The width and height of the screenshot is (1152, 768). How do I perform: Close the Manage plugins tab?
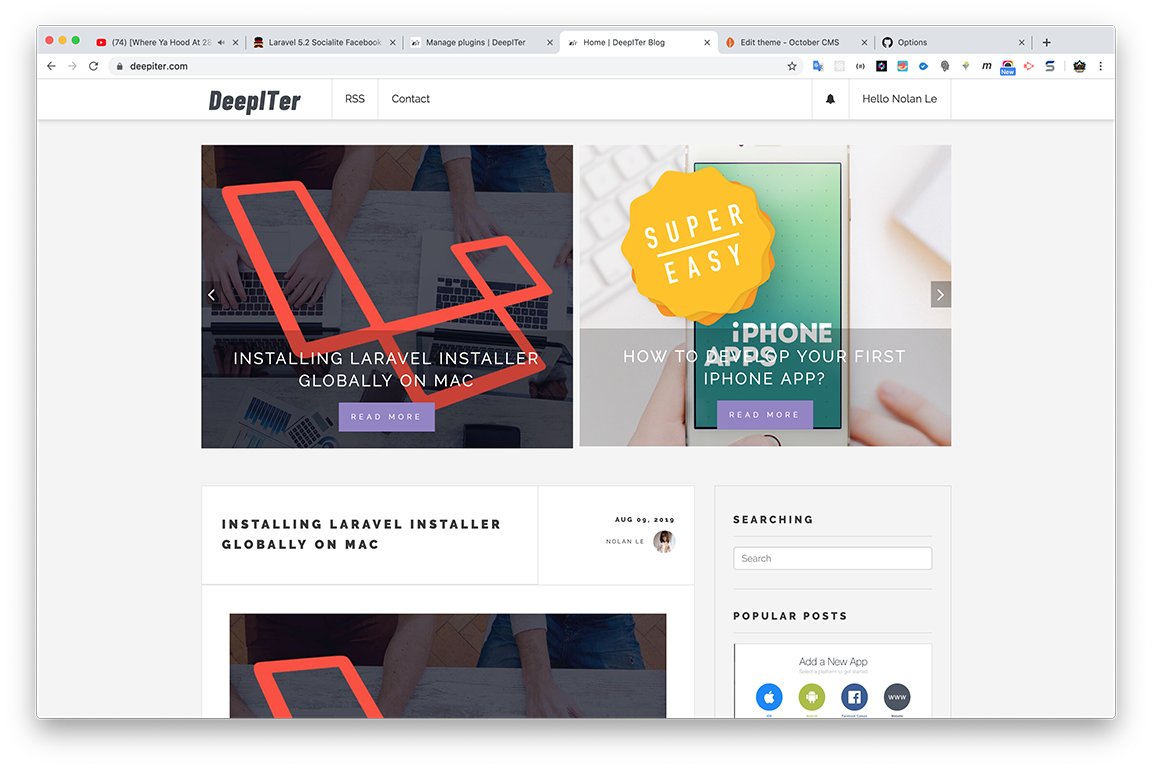[x=550, y=43]
